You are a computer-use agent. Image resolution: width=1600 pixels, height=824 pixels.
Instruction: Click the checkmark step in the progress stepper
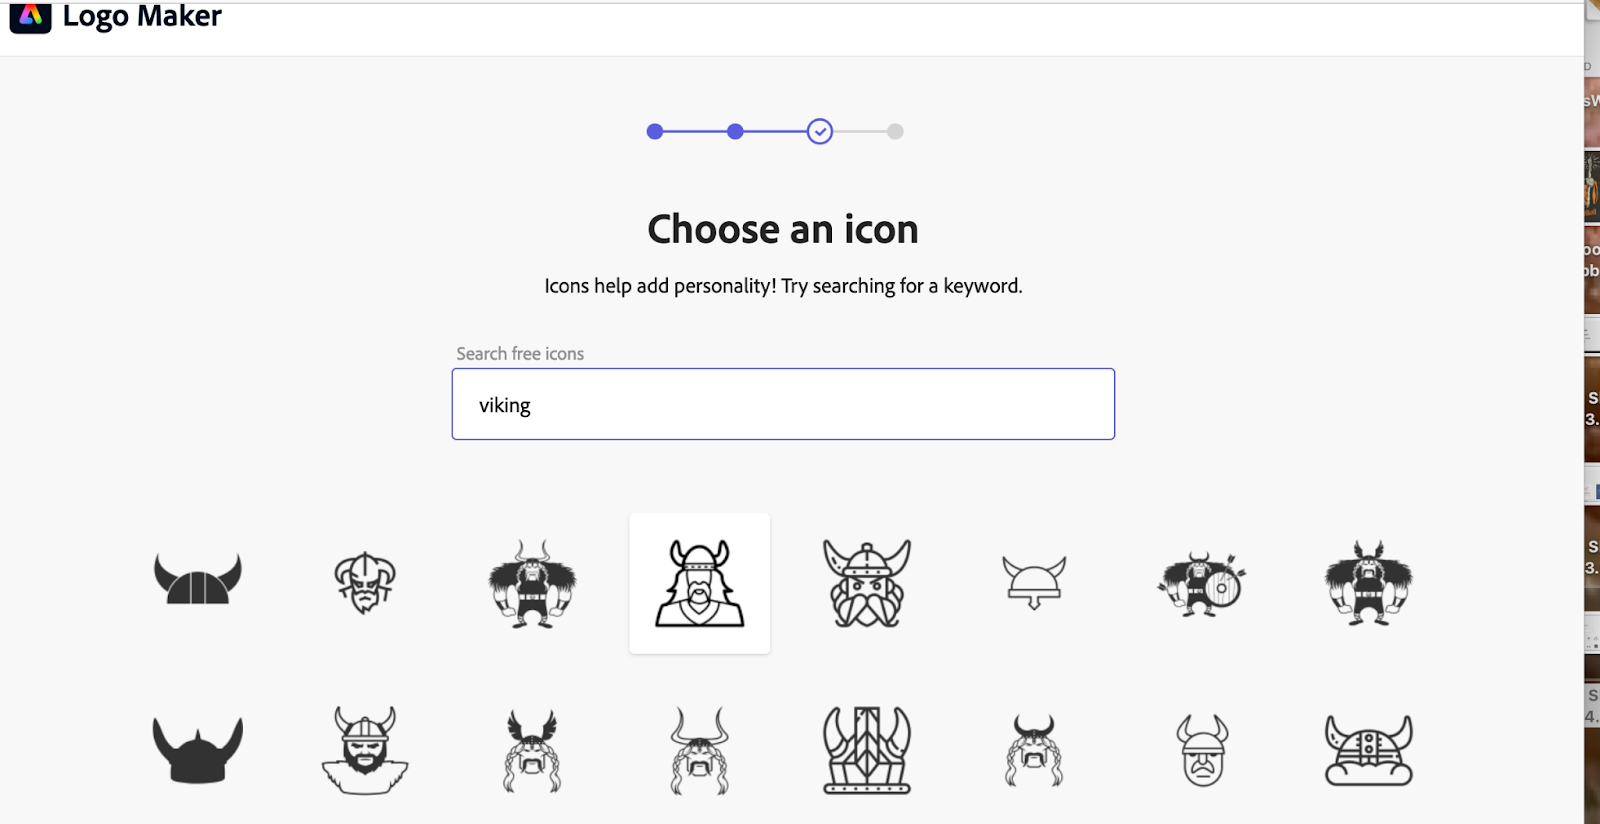click(820, 131)
